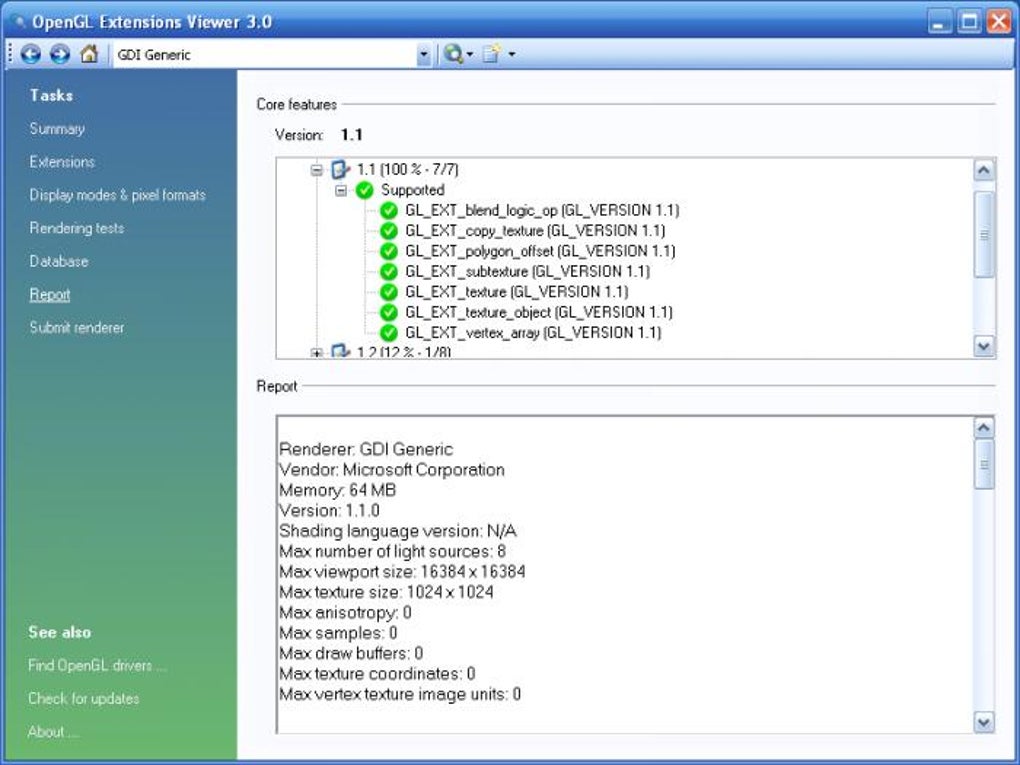Click the core features scrollbar thumb

point(984,234)
